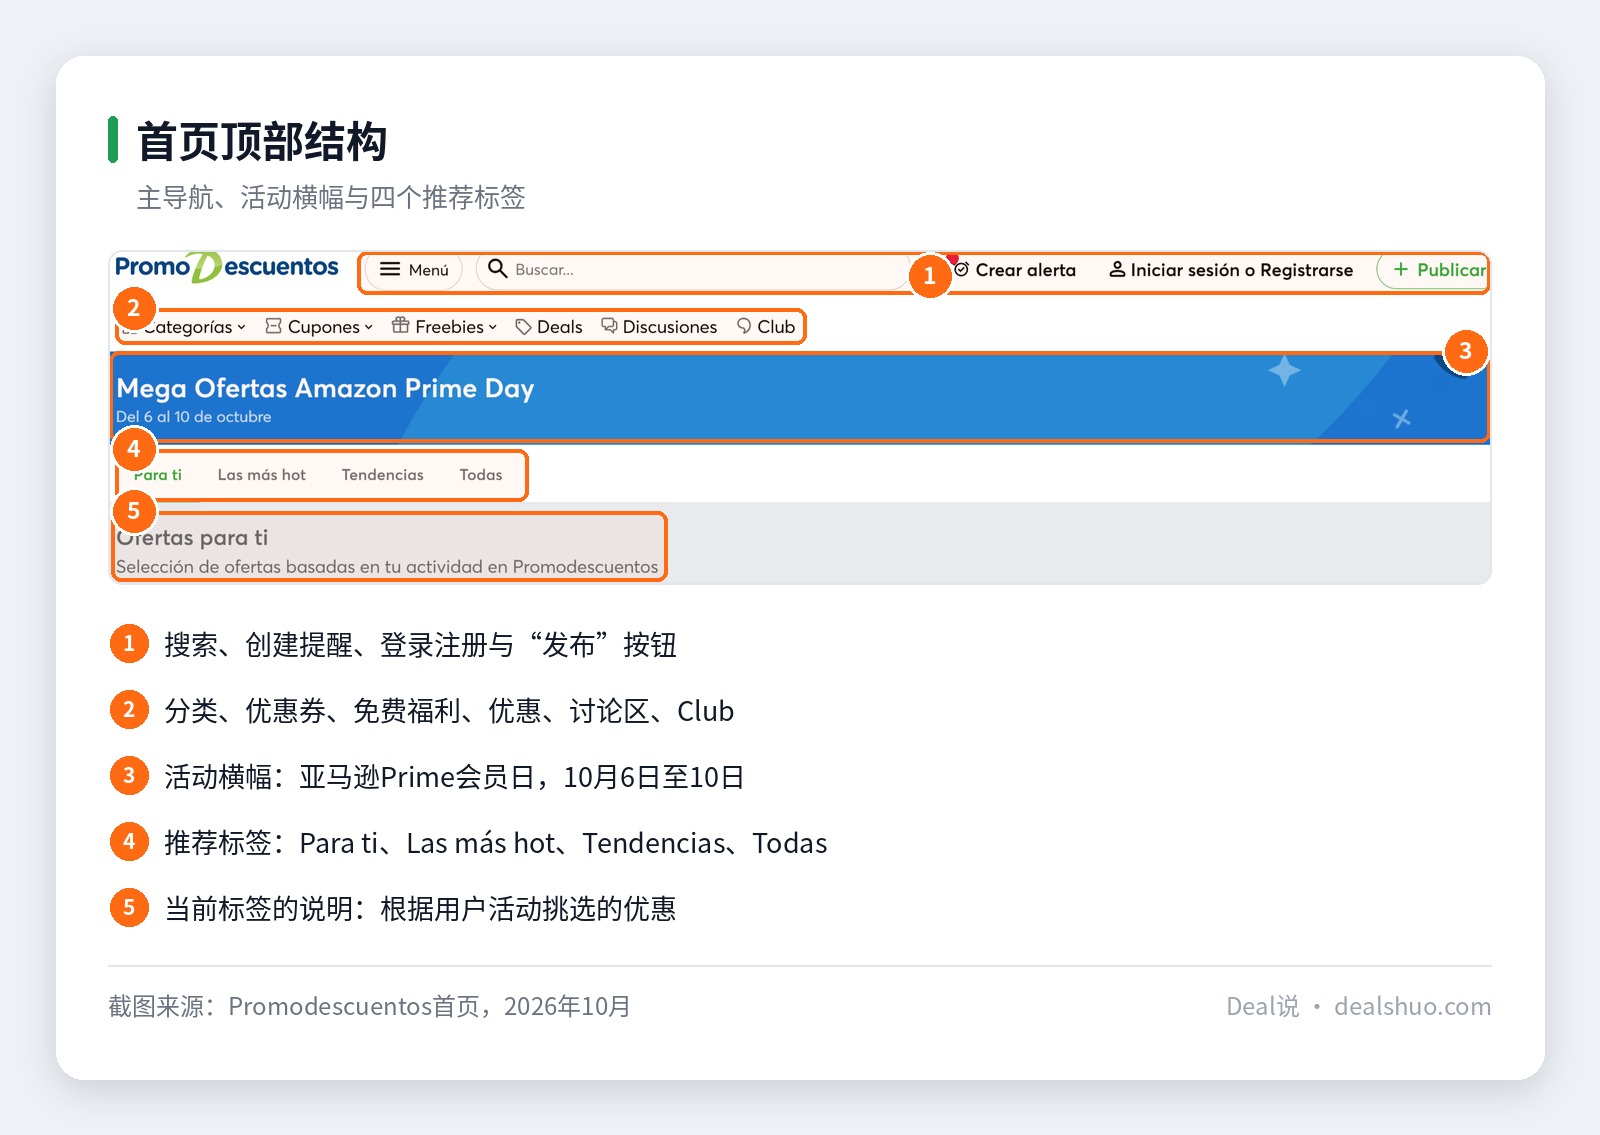Click the plus icon in Publicar
Viewport: 1600px width, 1135px height.
click(1401, 269)
